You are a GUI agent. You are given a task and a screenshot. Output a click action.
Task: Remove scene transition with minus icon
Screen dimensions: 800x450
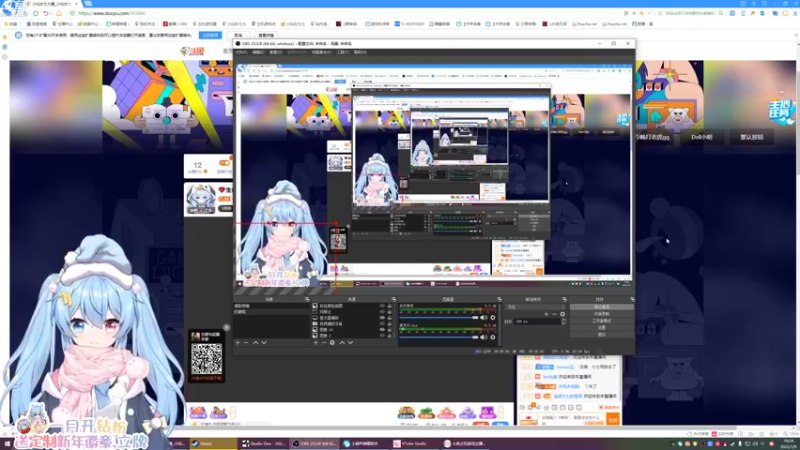pos(554,314)
